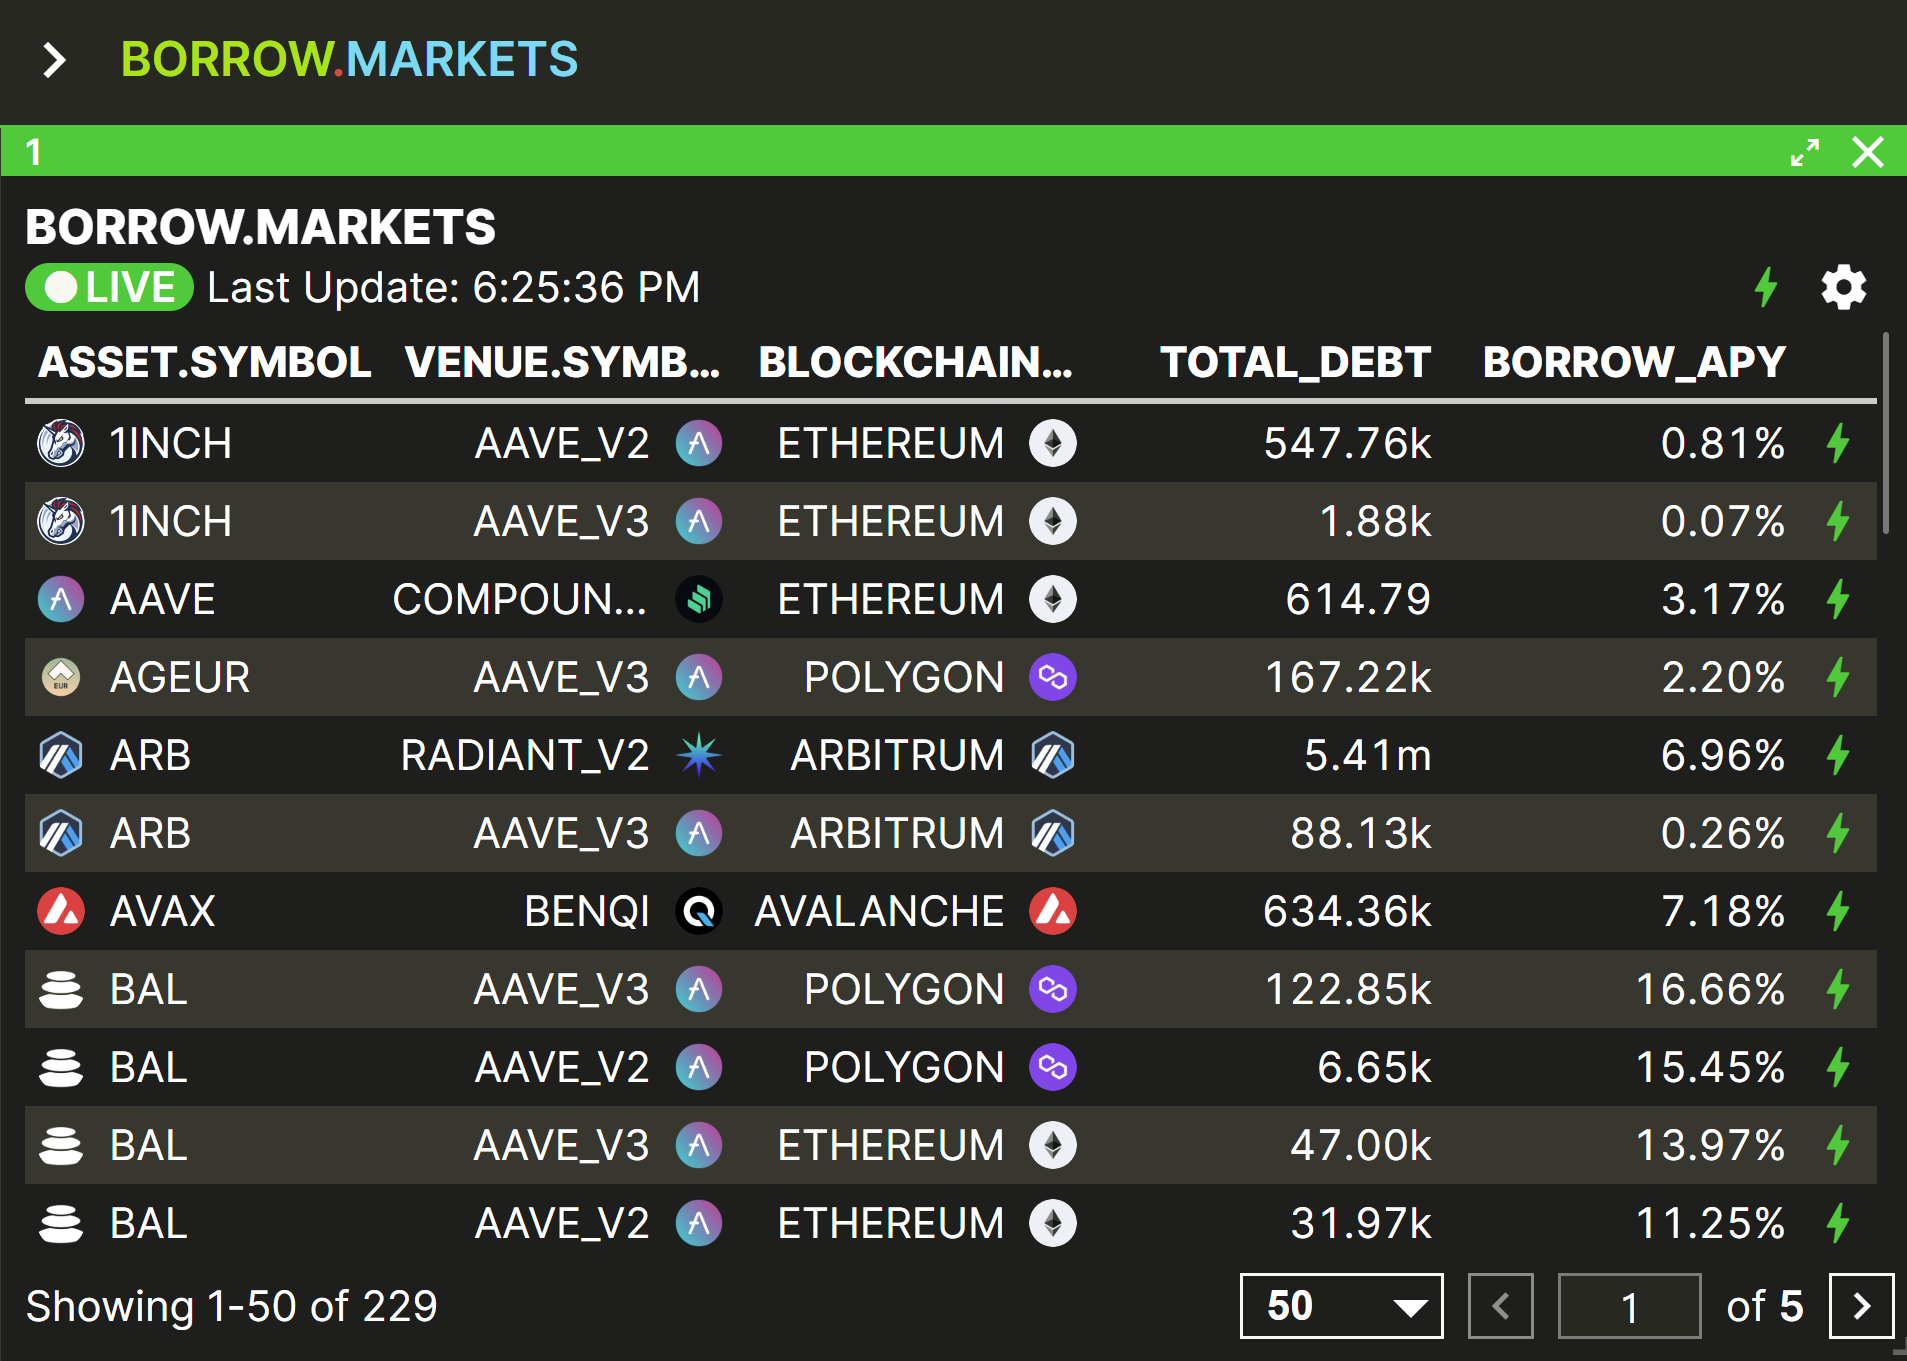The image size is (1907, 1361).
Task: Click the 547.76k total debt value
Action: (1347, 443)
